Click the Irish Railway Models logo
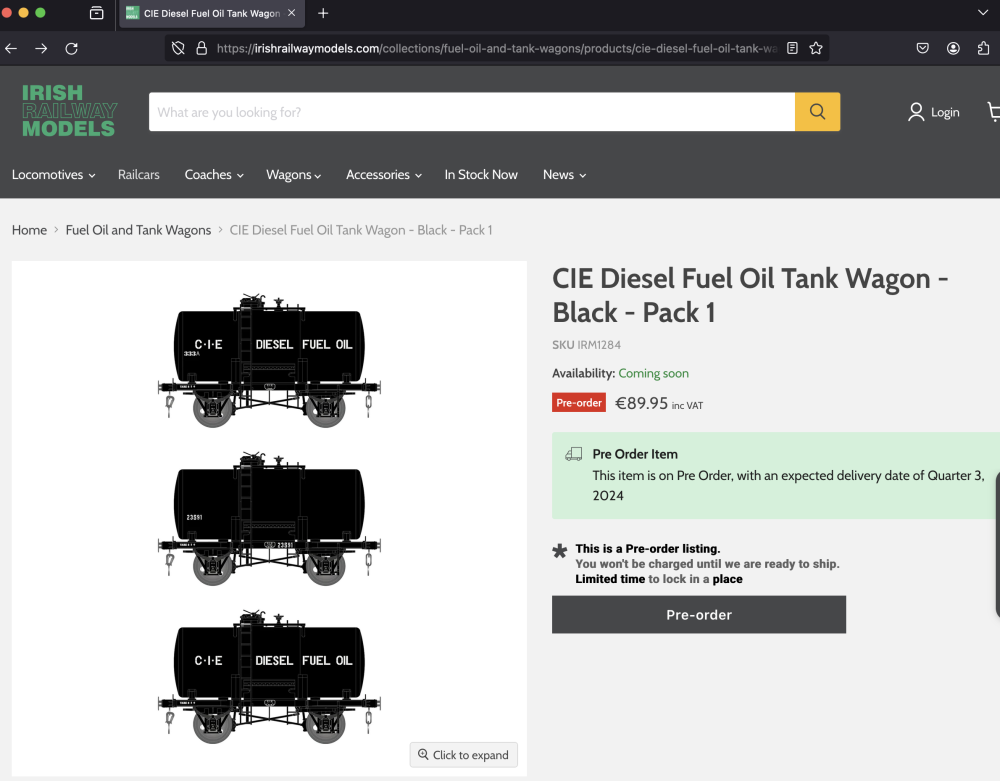 [x=69, y=111]
